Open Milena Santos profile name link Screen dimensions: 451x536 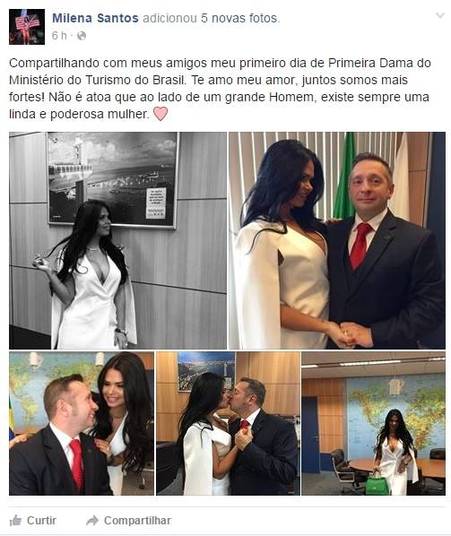[x=95, y=18]
